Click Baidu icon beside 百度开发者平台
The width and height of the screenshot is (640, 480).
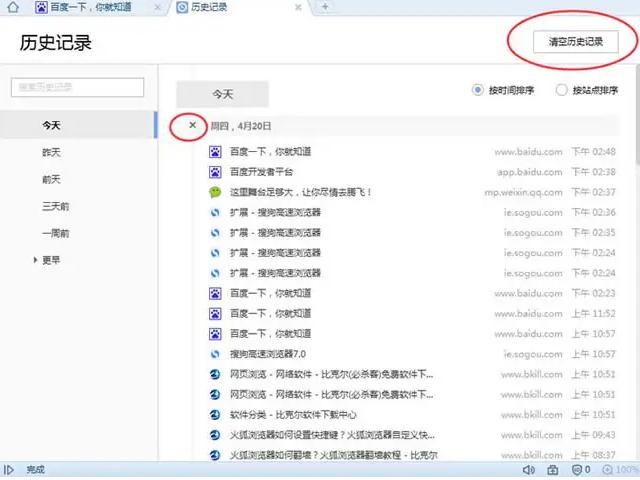click(215, 172)
